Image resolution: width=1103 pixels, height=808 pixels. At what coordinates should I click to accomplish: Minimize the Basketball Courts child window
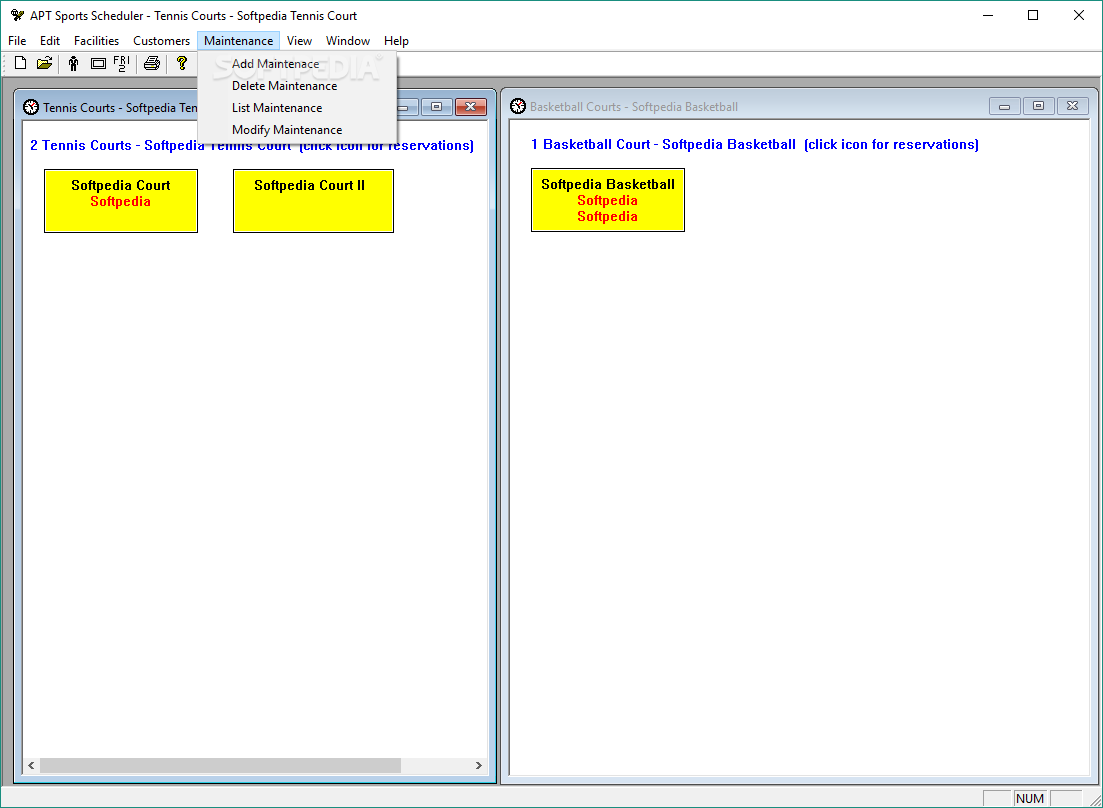click(1004, 106)
